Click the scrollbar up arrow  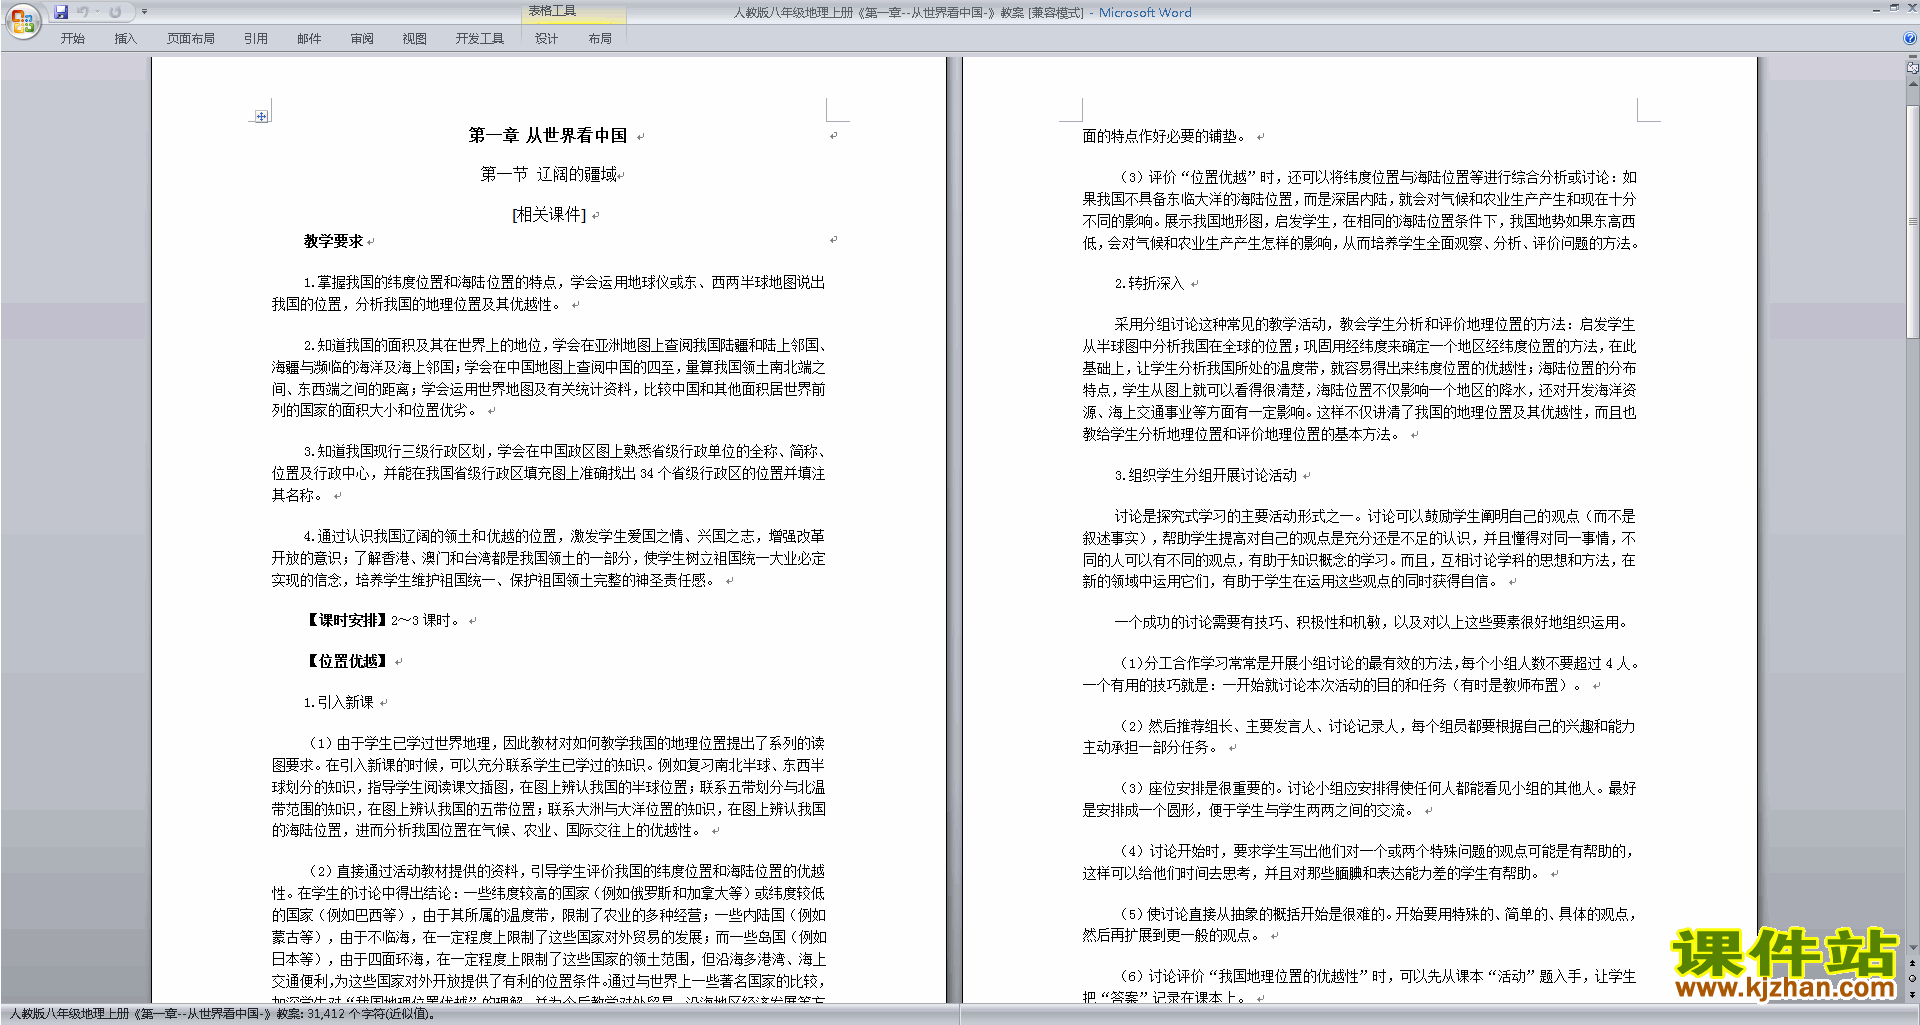(1913, 85)
